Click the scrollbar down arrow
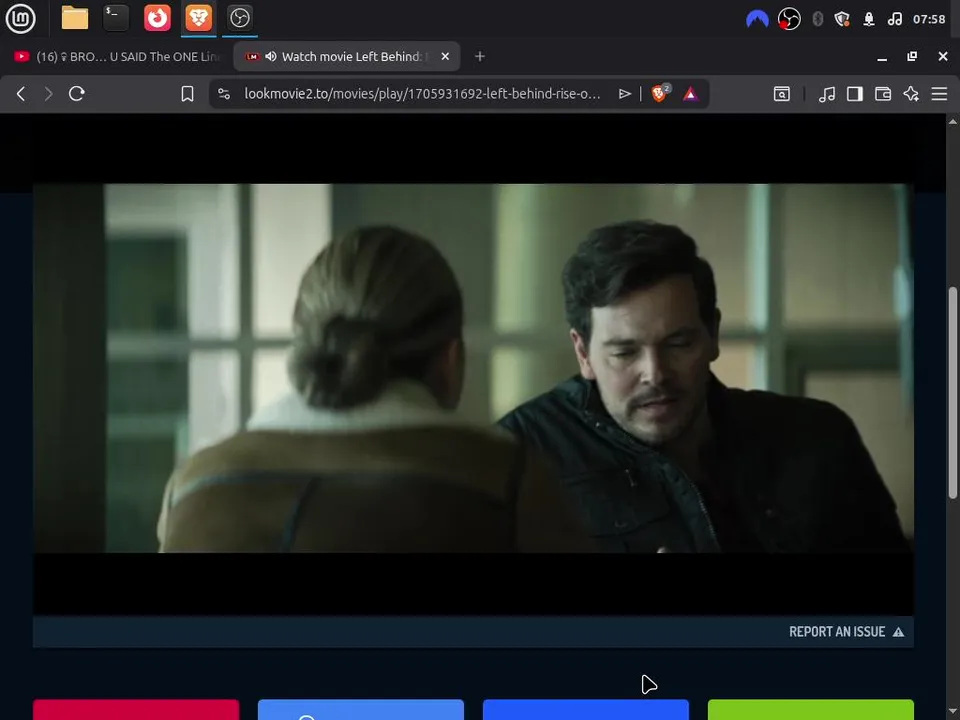Image resolution: width=960 pixels, height=720 pixels. [x=953, y=712]
